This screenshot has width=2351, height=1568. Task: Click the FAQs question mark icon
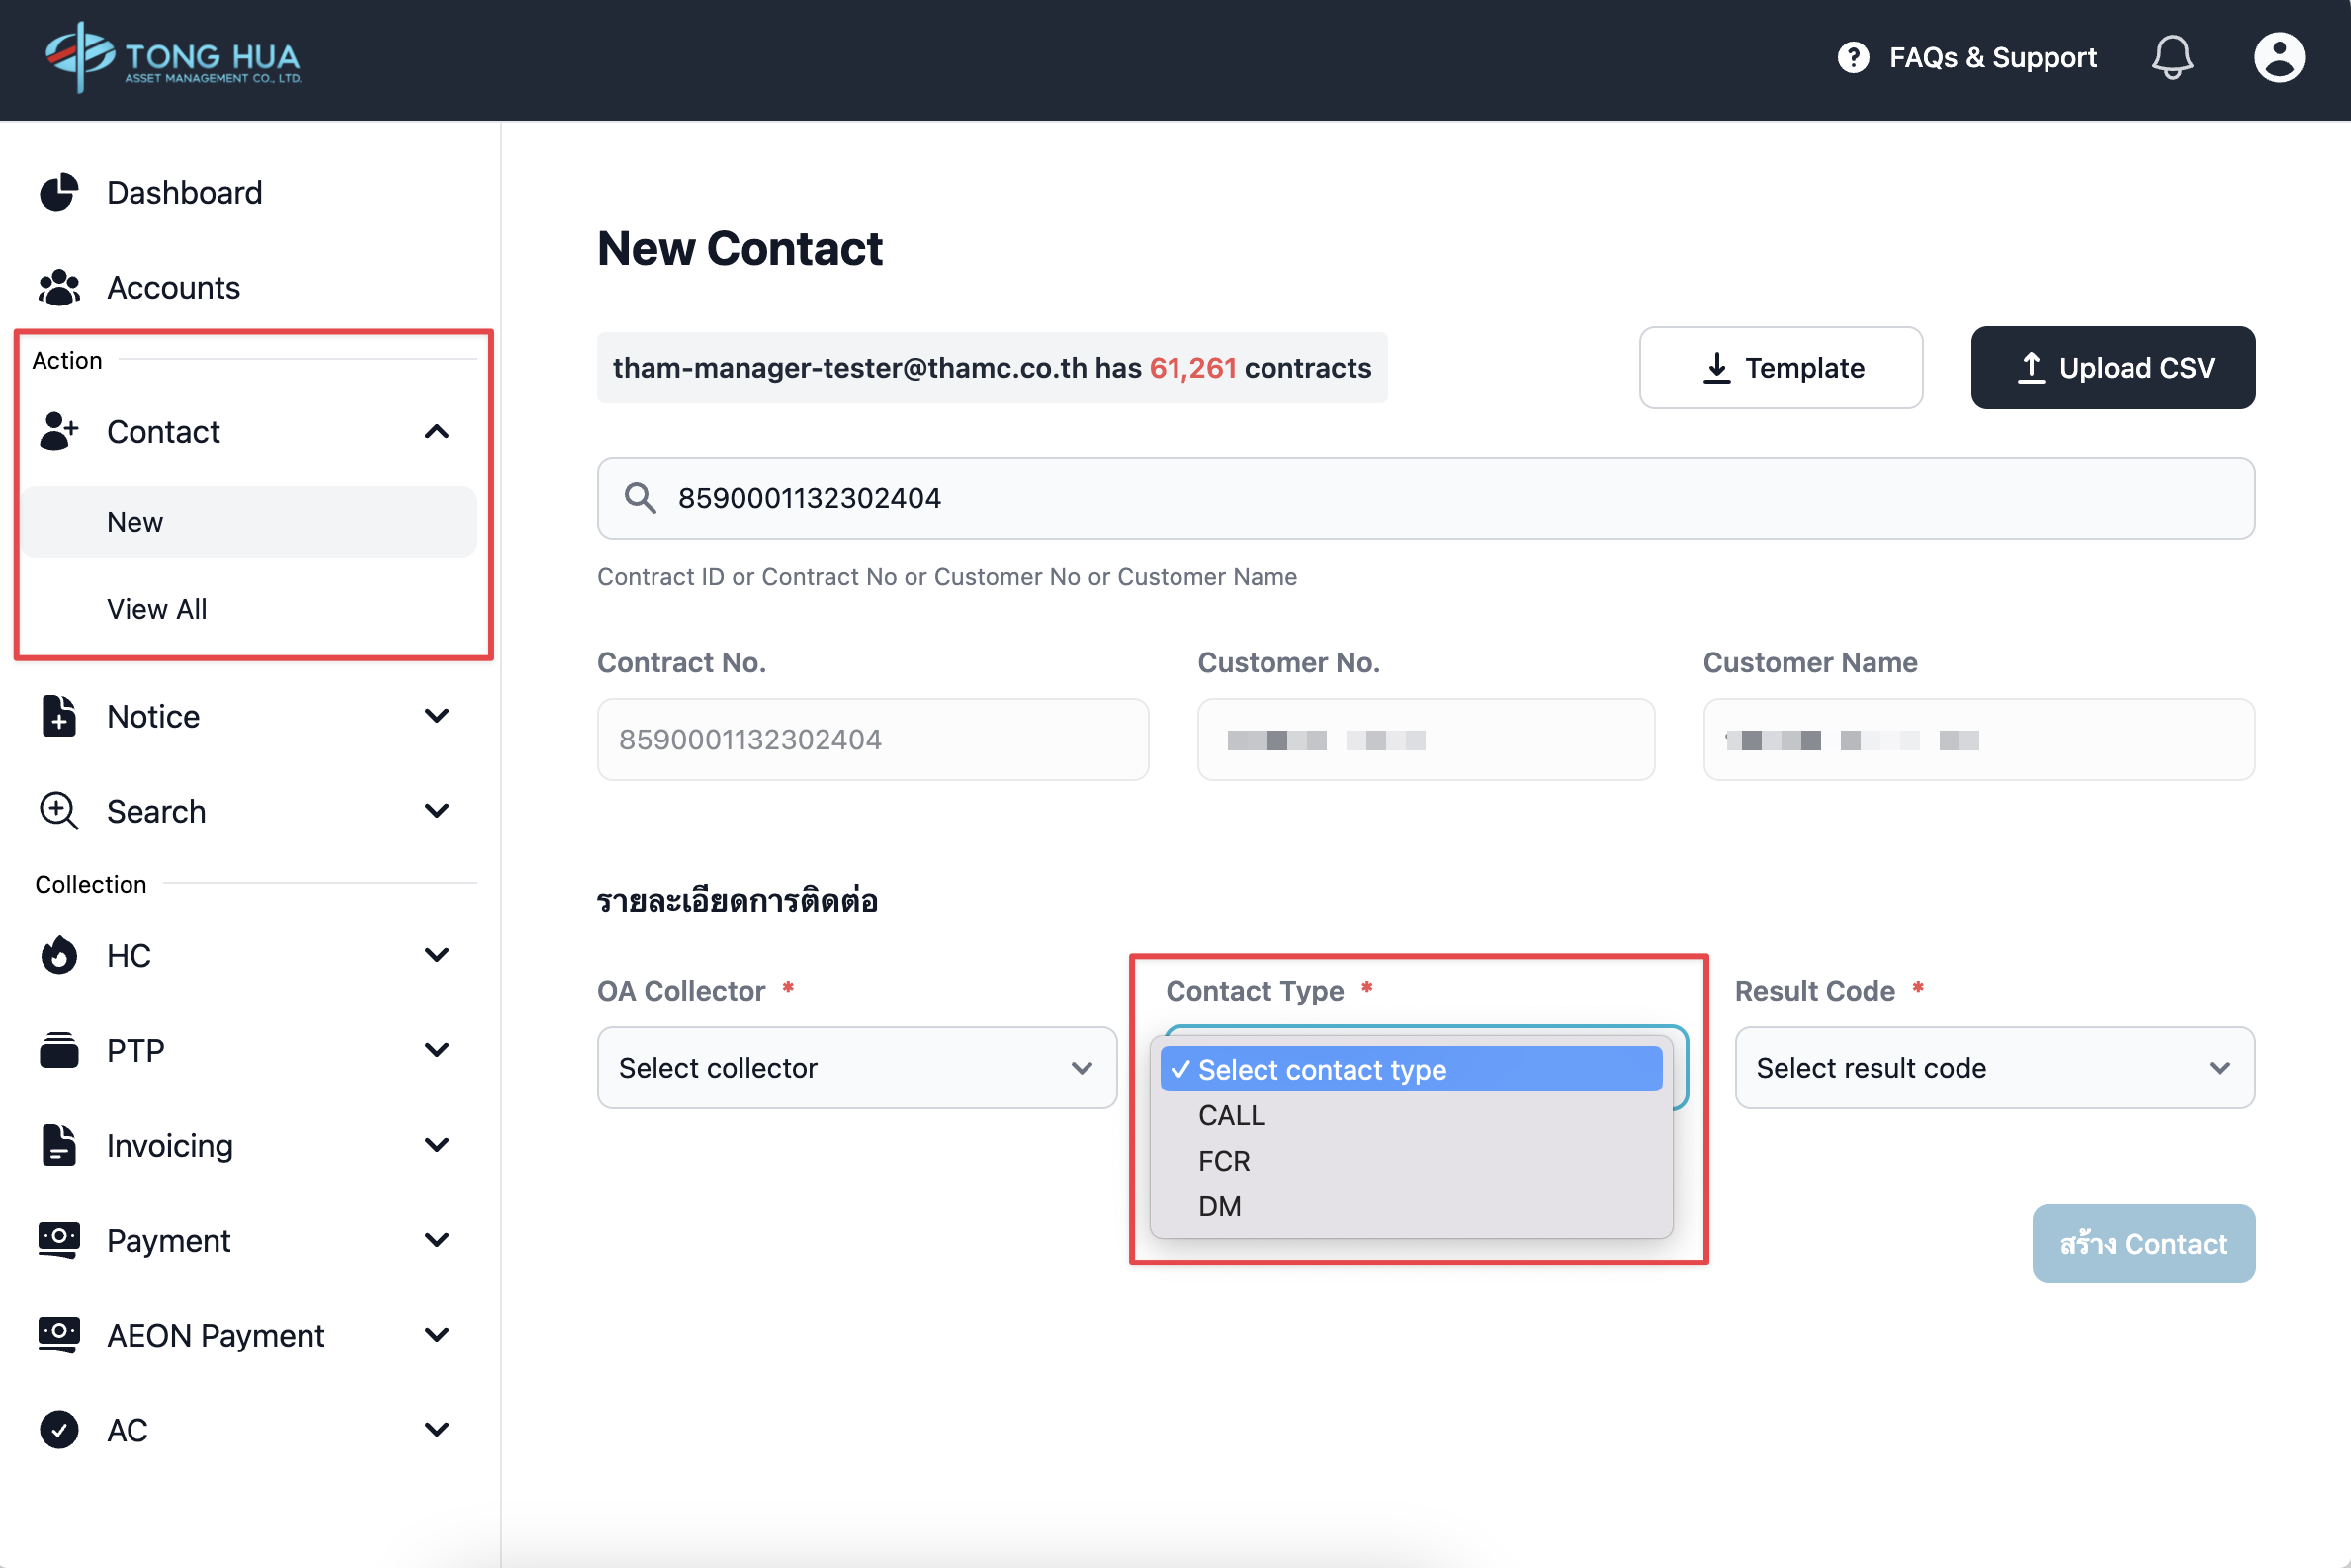point(1852,57)
